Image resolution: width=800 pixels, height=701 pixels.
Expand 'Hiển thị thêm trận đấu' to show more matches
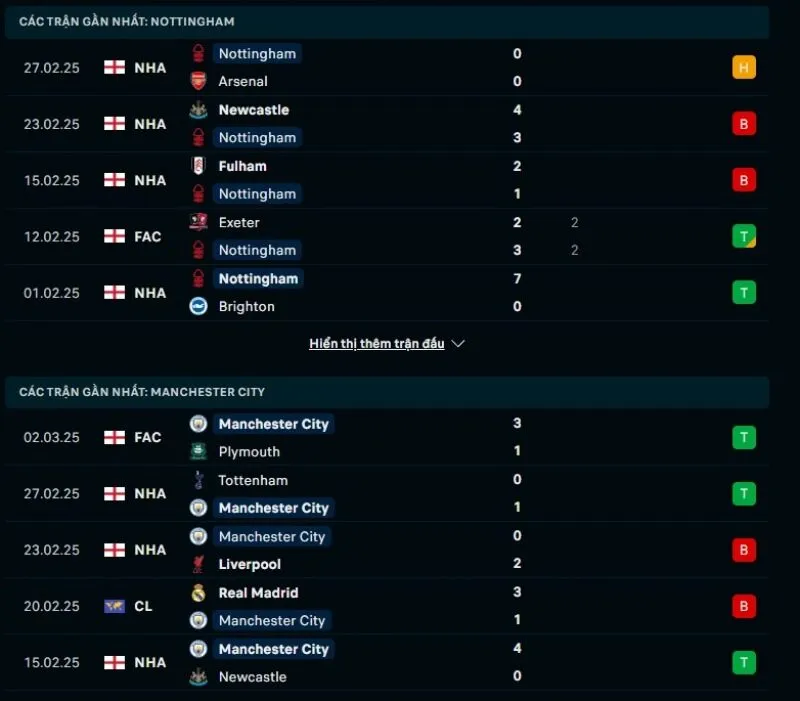(x=377, y=343)
